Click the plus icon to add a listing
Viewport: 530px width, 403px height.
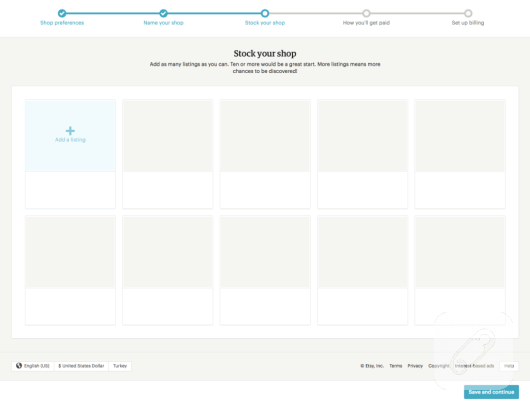pyautogui.click(x=70, y=131)
